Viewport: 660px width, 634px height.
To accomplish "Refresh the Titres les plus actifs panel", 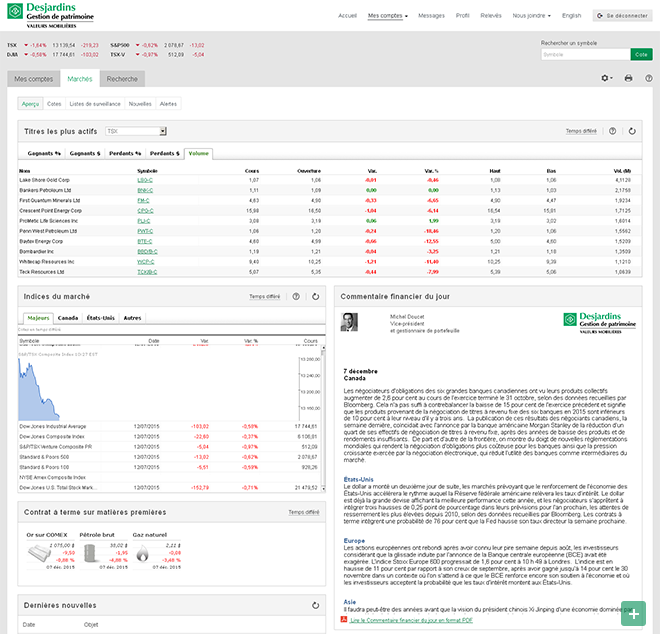I will click(632, 131).
